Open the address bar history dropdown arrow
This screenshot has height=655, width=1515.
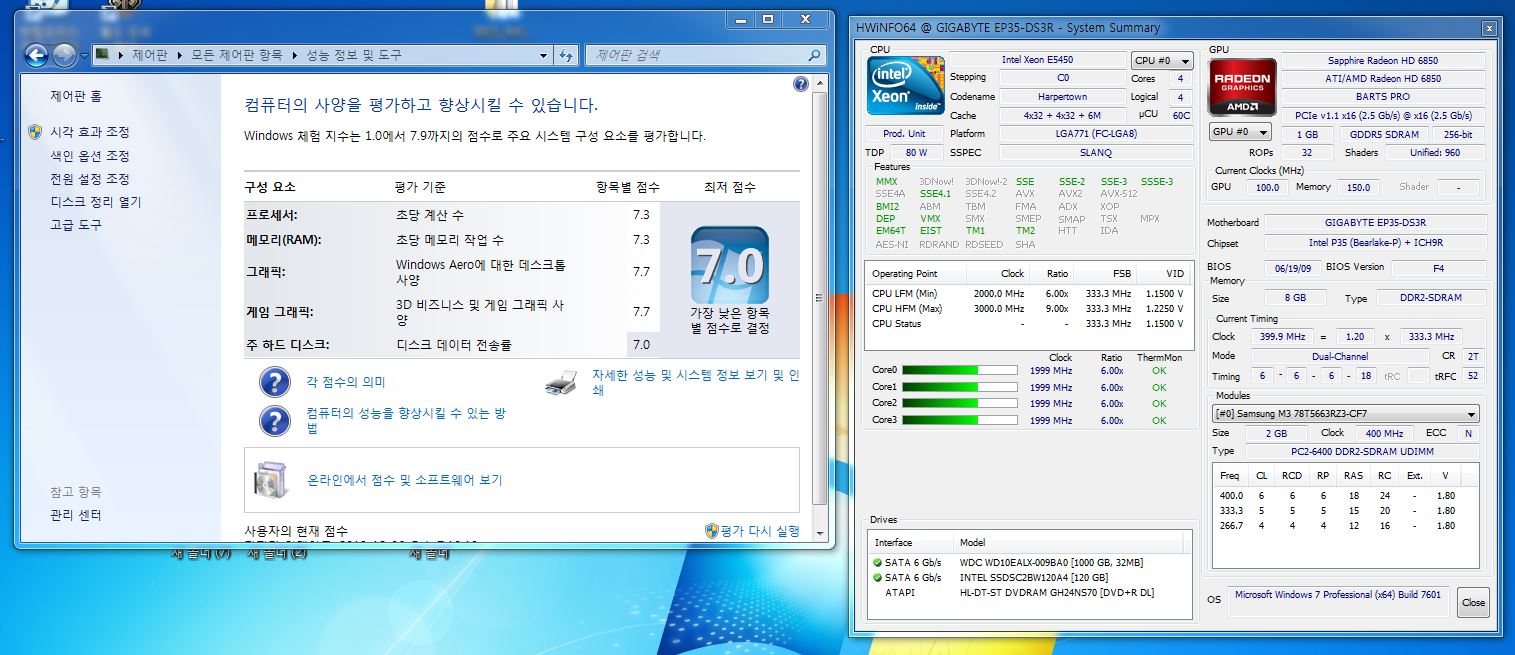pos(544,55)
